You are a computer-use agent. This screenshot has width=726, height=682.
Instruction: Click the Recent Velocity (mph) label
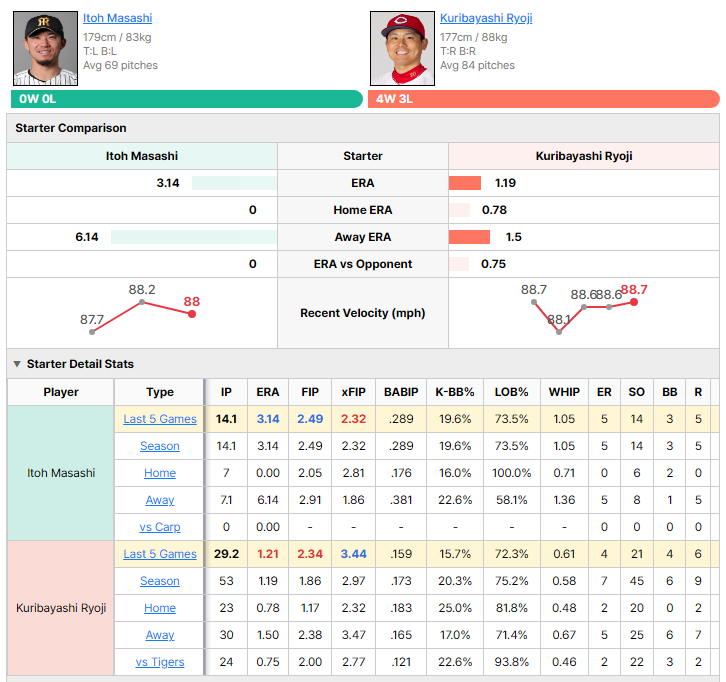(363, 313)
